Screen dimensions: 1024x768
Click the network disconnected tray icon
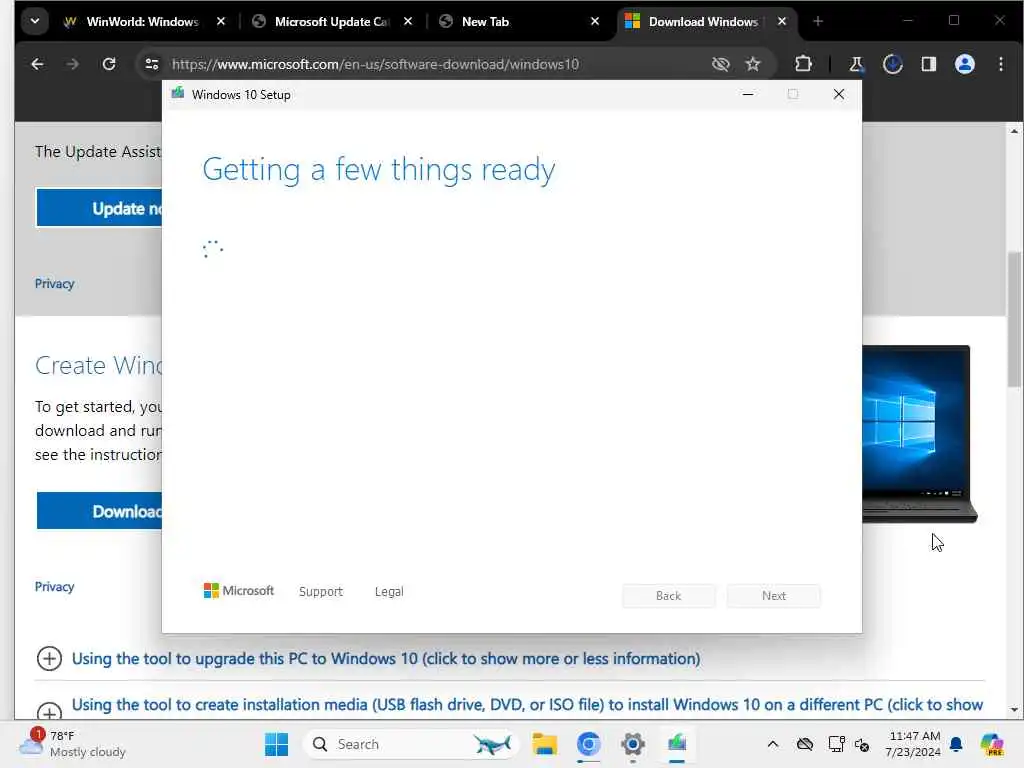[863, 745]
